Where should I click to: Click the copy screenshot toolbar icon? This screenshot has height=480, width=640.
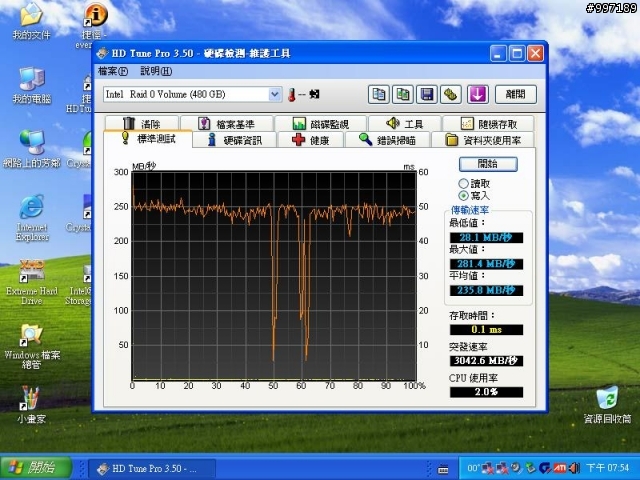(x=402, y=95)
